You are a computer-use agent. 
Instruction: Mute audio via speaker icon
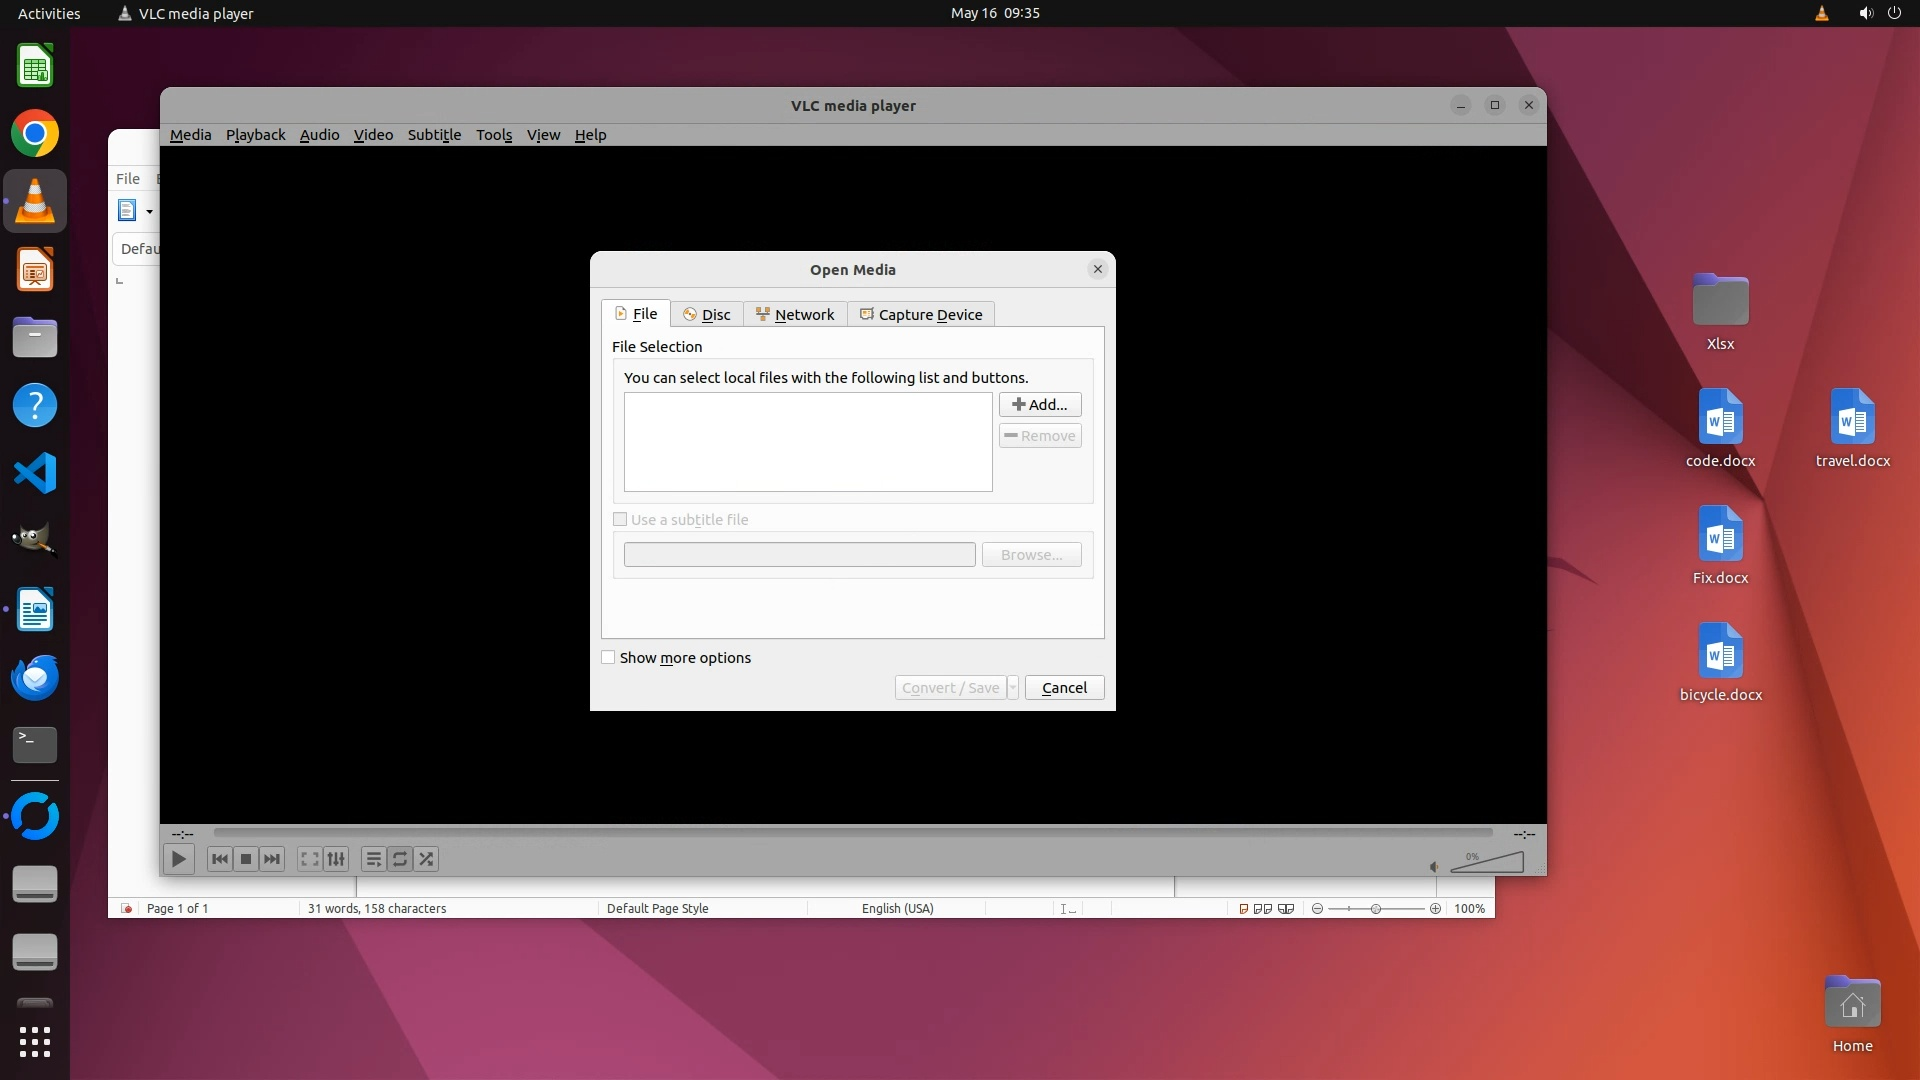(1433, 866)
